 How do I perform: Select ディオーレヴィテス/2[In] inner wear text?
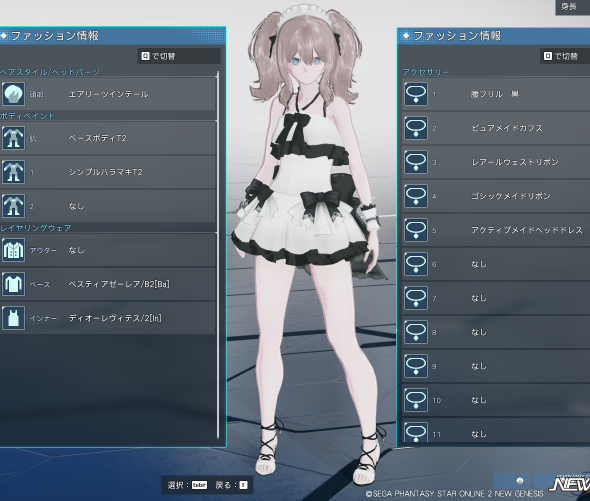coord(115,318)
